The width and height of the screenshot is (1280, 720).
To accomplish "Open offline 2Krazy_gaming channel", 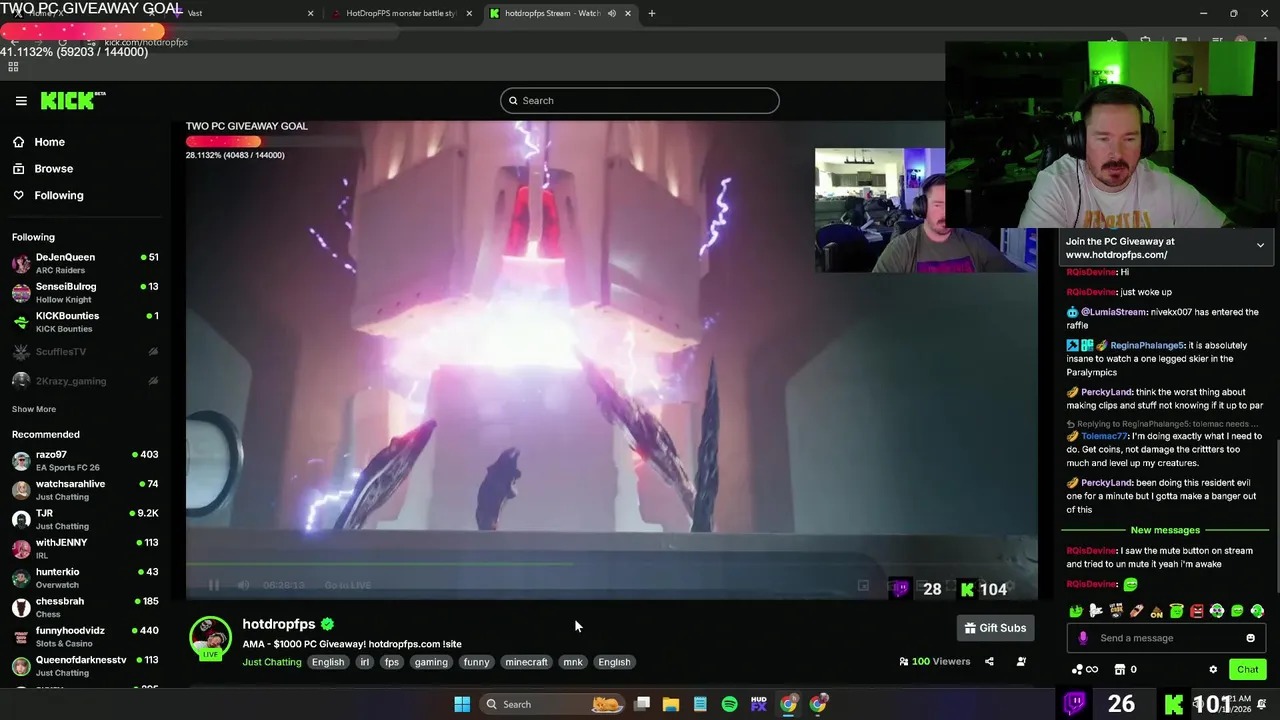I will 85,381.
